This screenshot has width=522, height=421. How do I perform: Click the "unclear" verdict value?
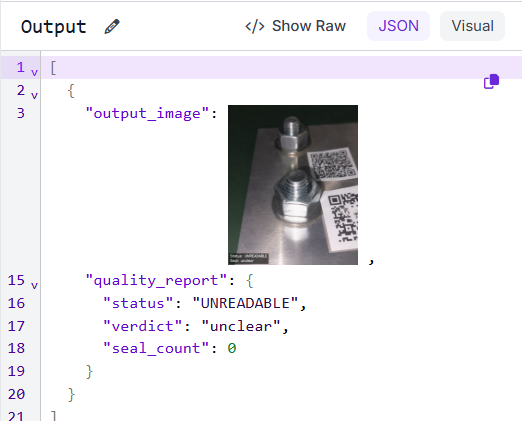coord(241,326)
